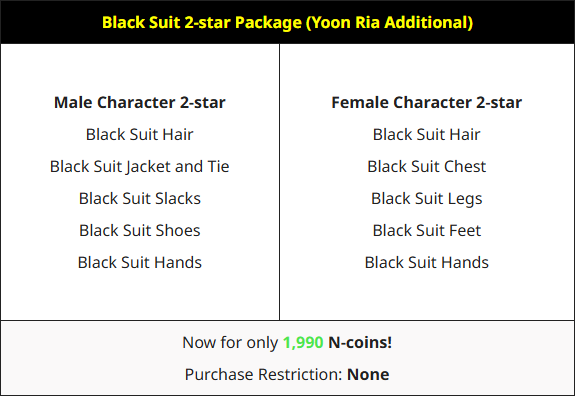Click Black Suit Slacks entry
Screen dimensions: 575x396
click(x=140, y=198)
